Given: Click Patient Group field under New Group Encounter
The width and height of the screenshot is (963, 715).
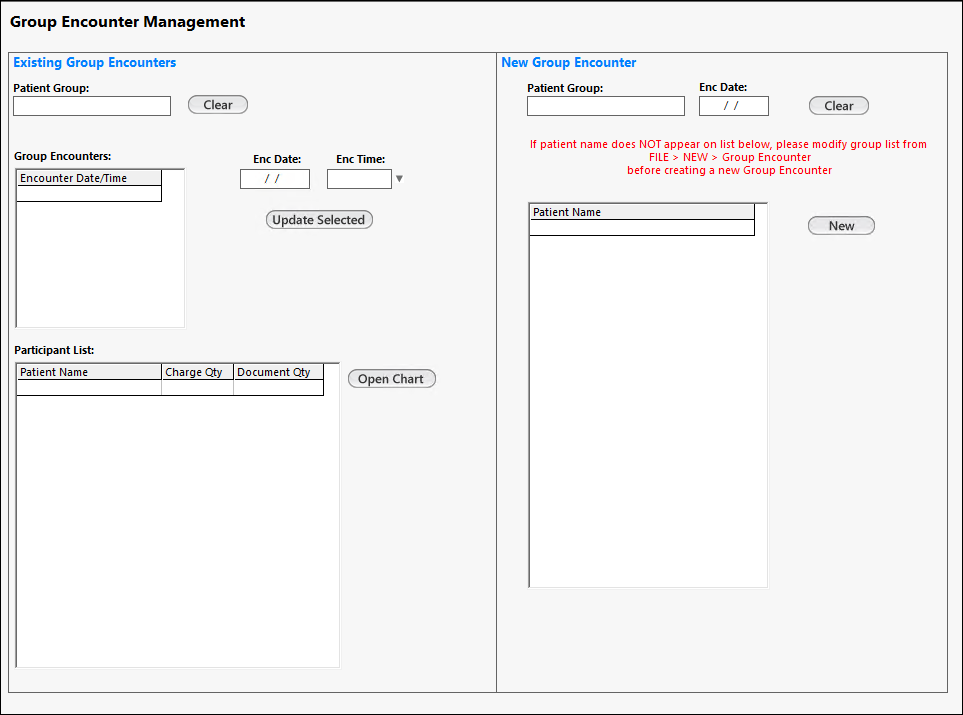Looking at the screenshot, I should click(x=606, y=106).
